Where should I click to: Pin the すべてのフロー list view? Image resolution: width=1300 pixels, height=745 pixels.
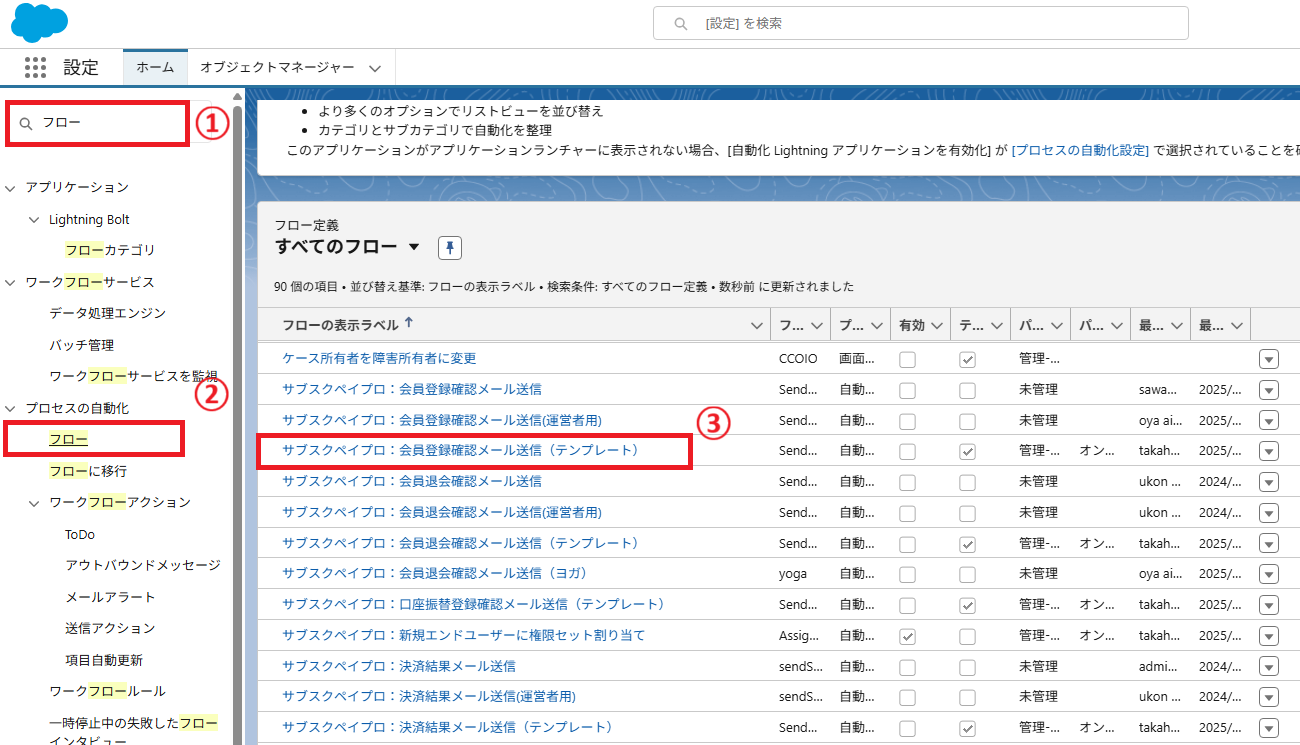coord(449,247)
